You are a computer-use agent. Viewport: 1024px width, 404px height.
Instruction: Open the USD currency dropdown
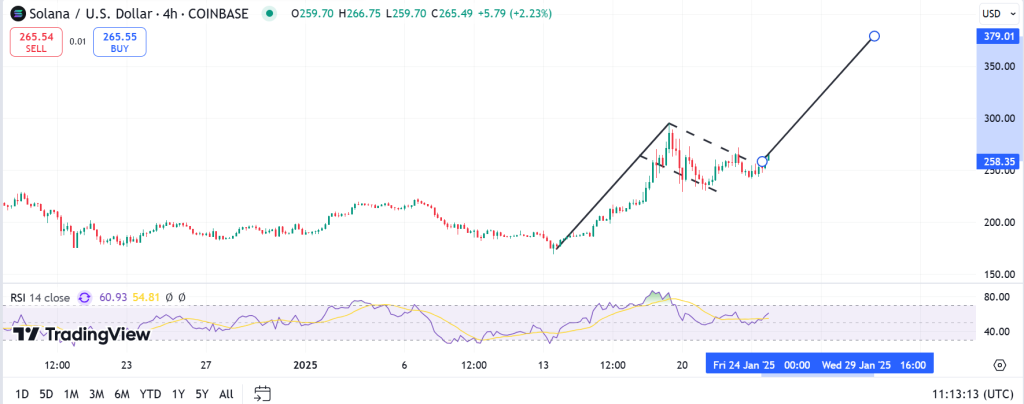pyautogui.click(x=993, y=14)
